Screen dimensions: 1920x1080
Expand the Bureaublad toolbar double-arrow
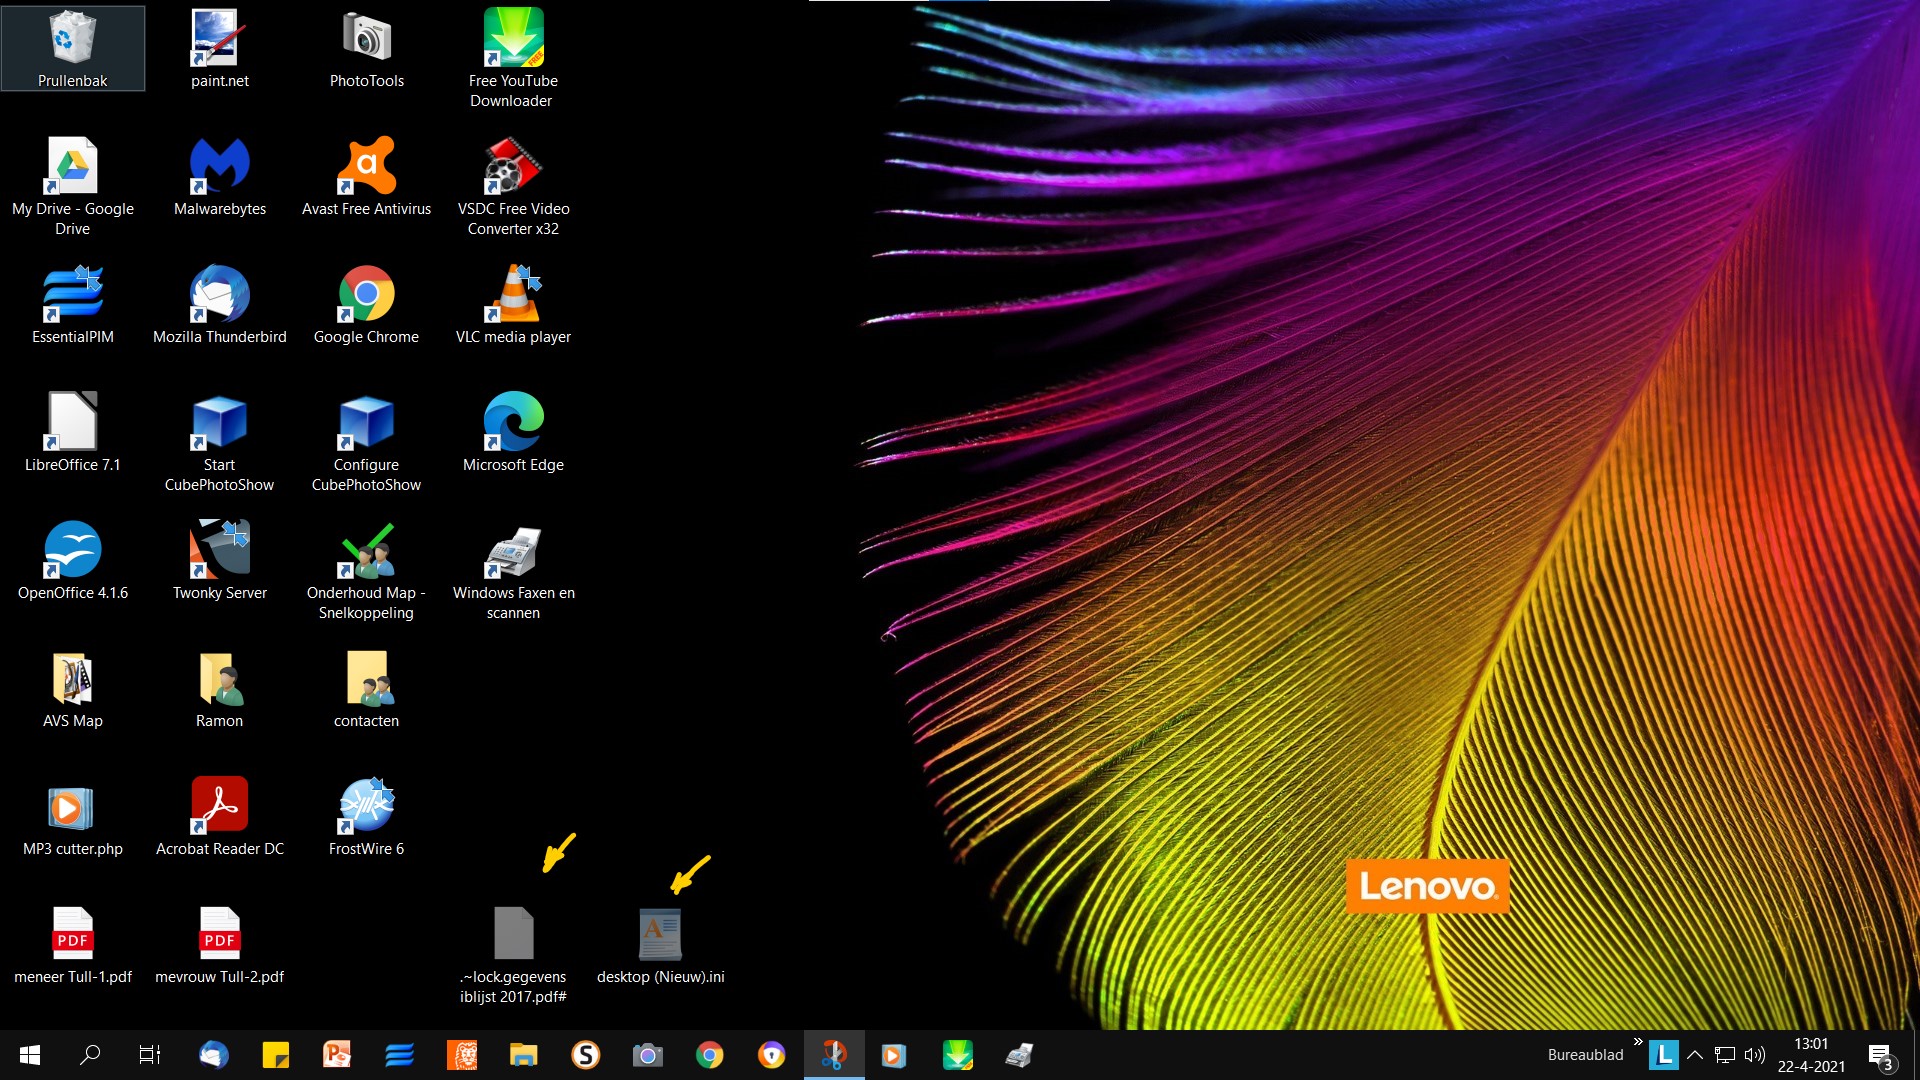1638,1042
